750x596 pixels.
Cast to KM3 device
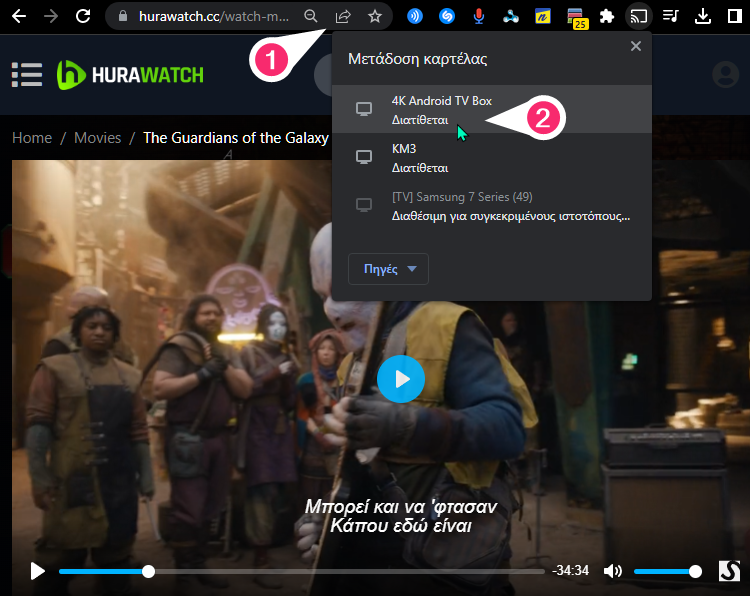coord(492,157)
